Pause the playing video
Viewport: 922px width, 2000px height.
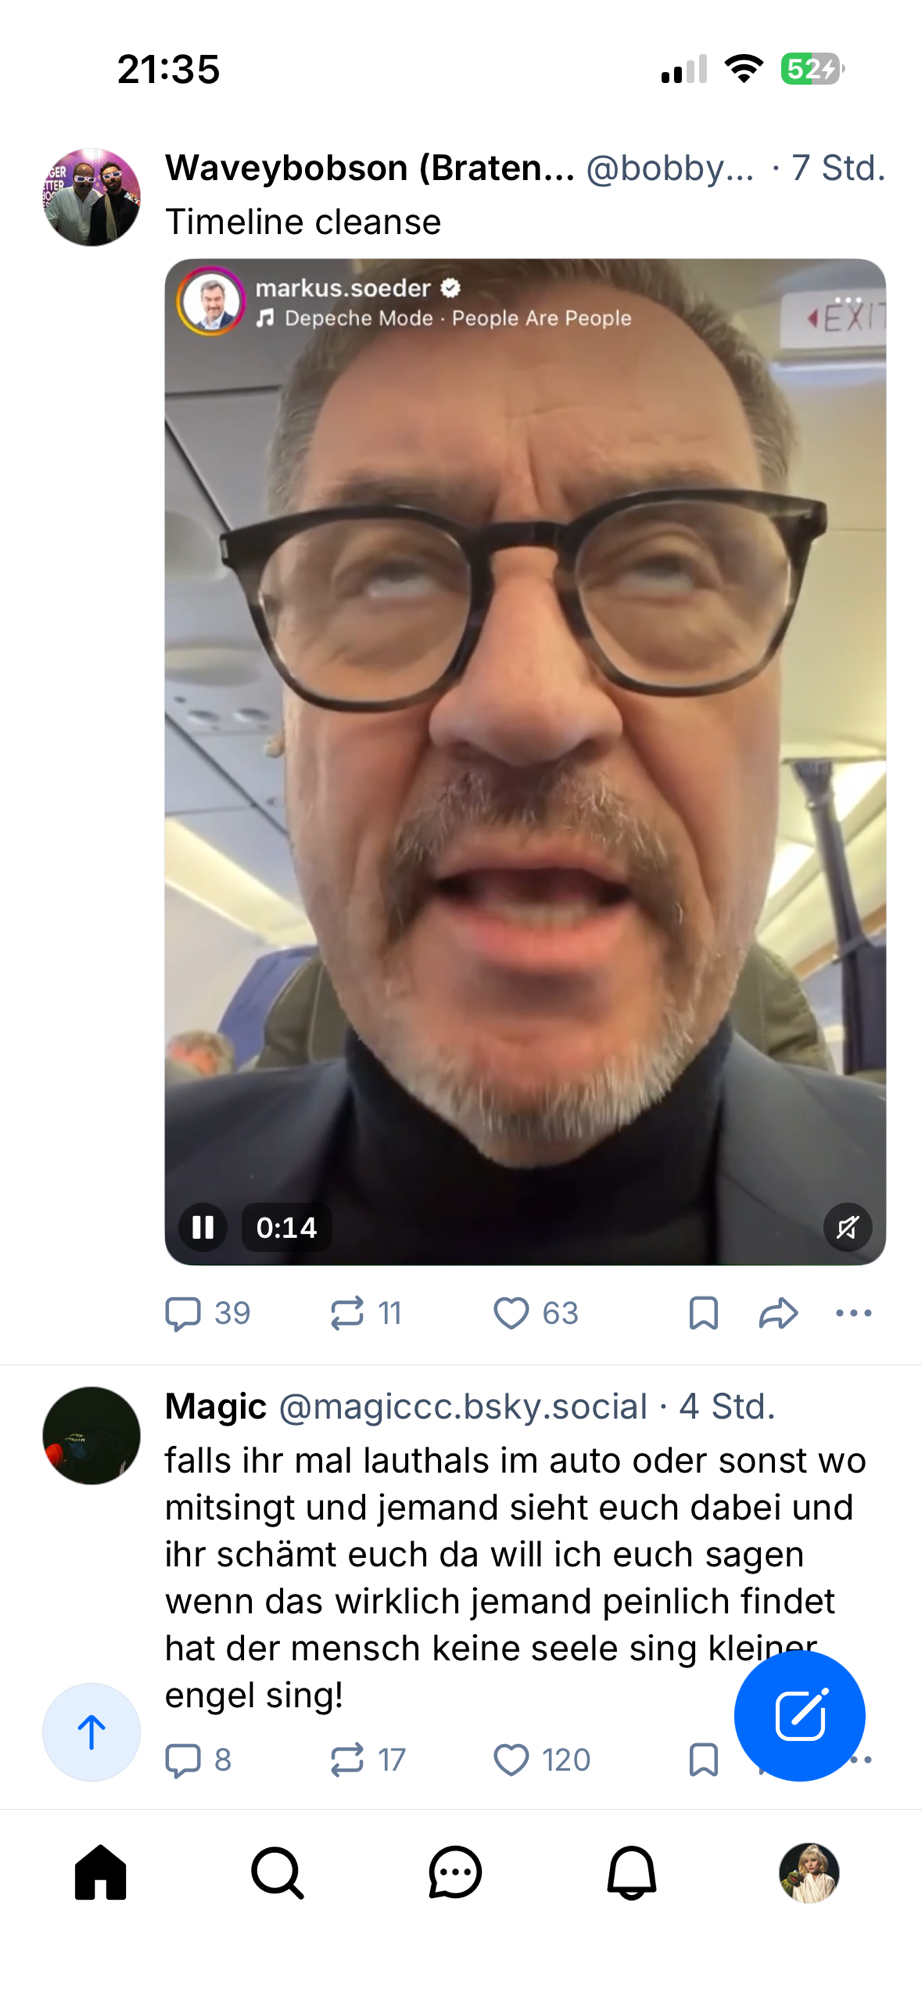[203, 1227]
